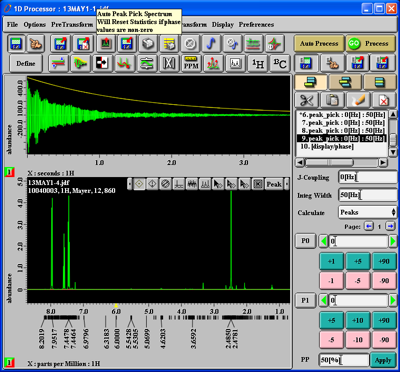Select the 1H proton preset icon

click(258, 63)
